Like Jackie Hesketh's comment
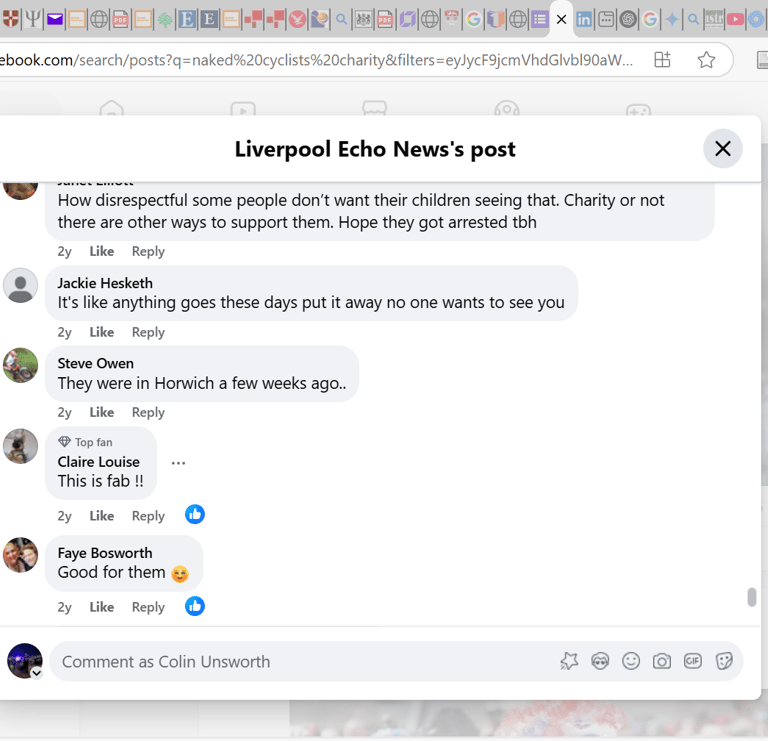The width and height of the screenshot is (768, 741). point(101,332)
